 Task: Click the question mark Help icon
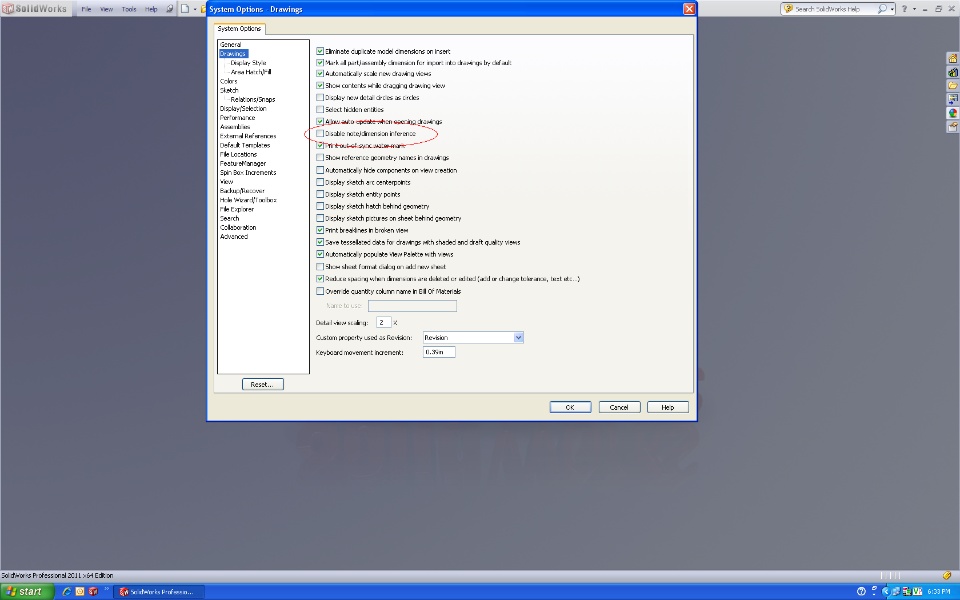(904, 9)
